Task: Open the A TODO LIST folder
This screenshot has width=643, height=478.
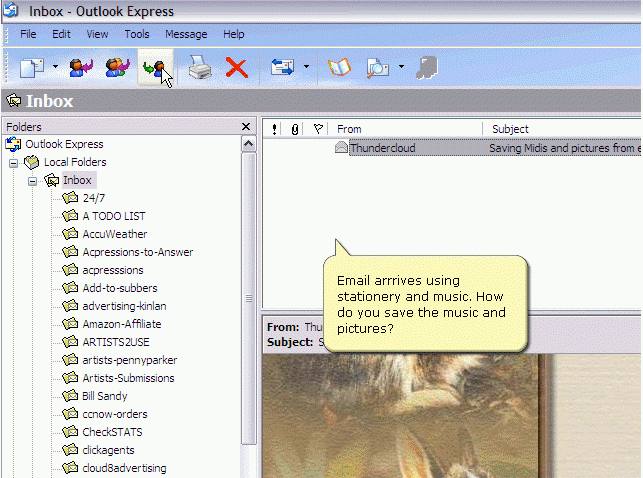Action: pyautogui.click(x=114, y=216)
